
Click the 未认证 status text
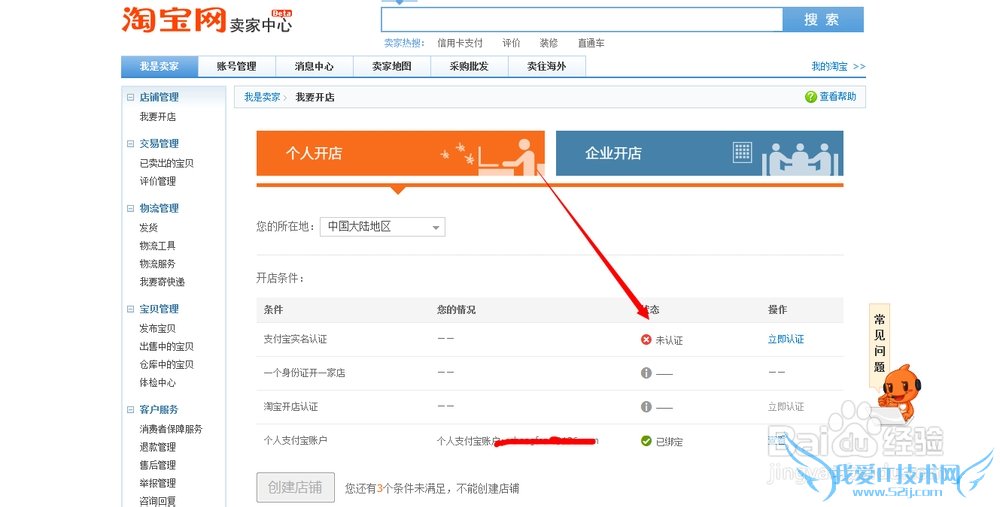point(669,341)
